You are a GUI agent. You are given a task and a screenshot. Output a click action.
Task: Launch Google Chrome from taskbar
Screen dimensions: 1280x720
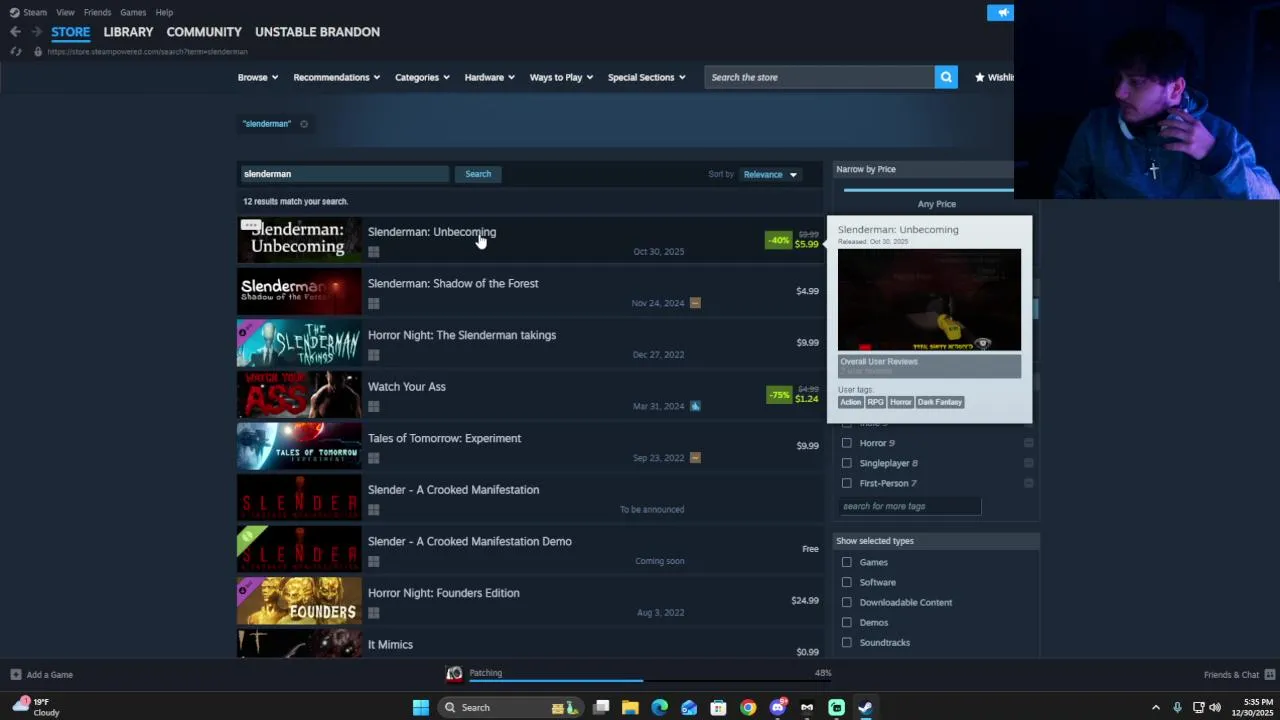(748, 708)
